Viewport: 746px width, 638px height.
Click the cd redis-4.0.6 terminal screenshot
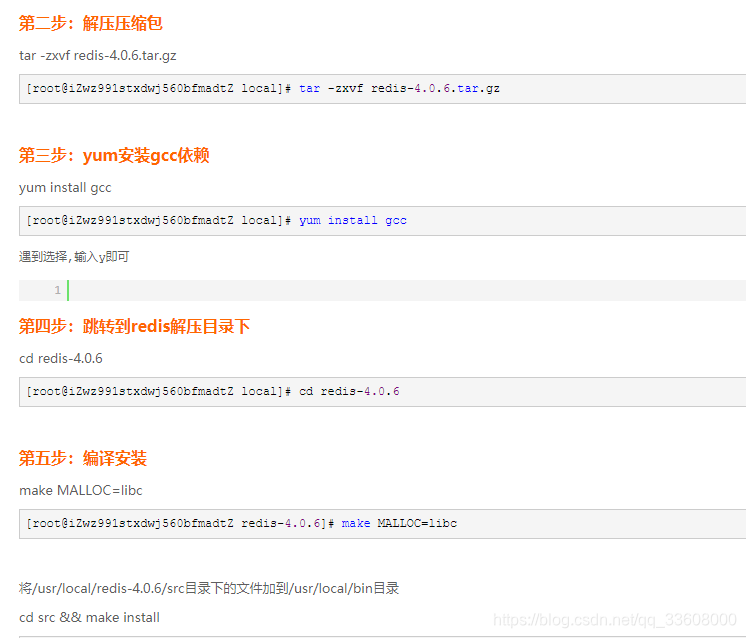point(383,392)
